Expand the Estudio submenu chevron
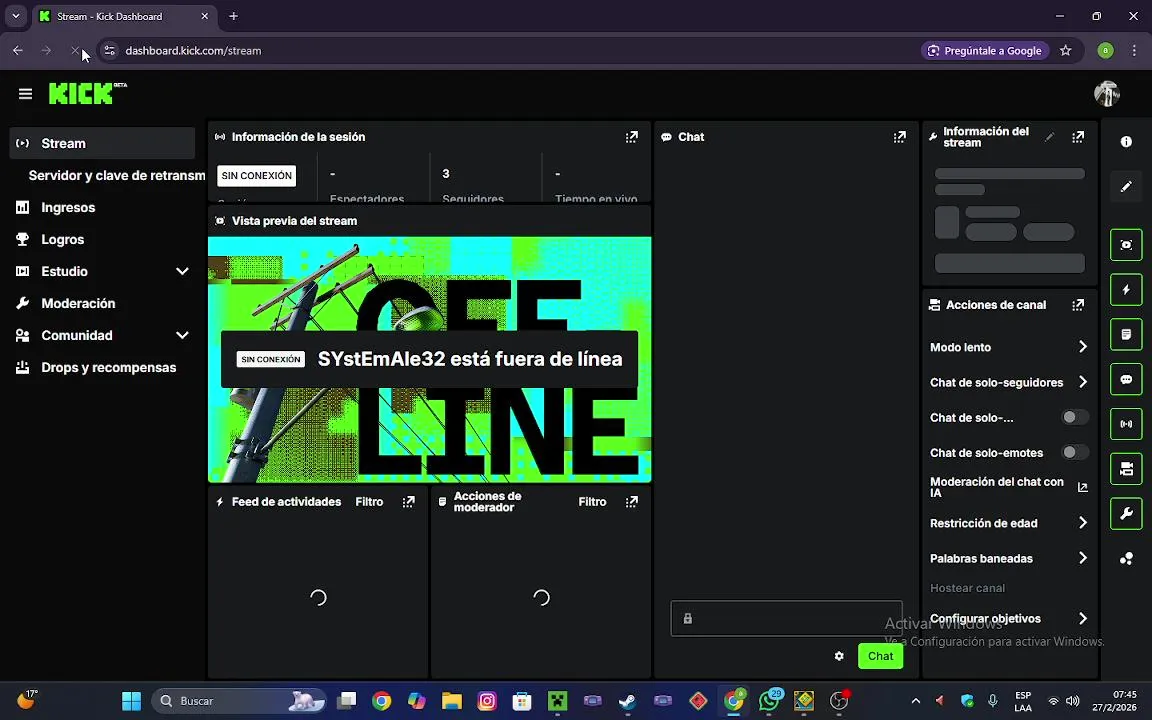 (182, 271)
